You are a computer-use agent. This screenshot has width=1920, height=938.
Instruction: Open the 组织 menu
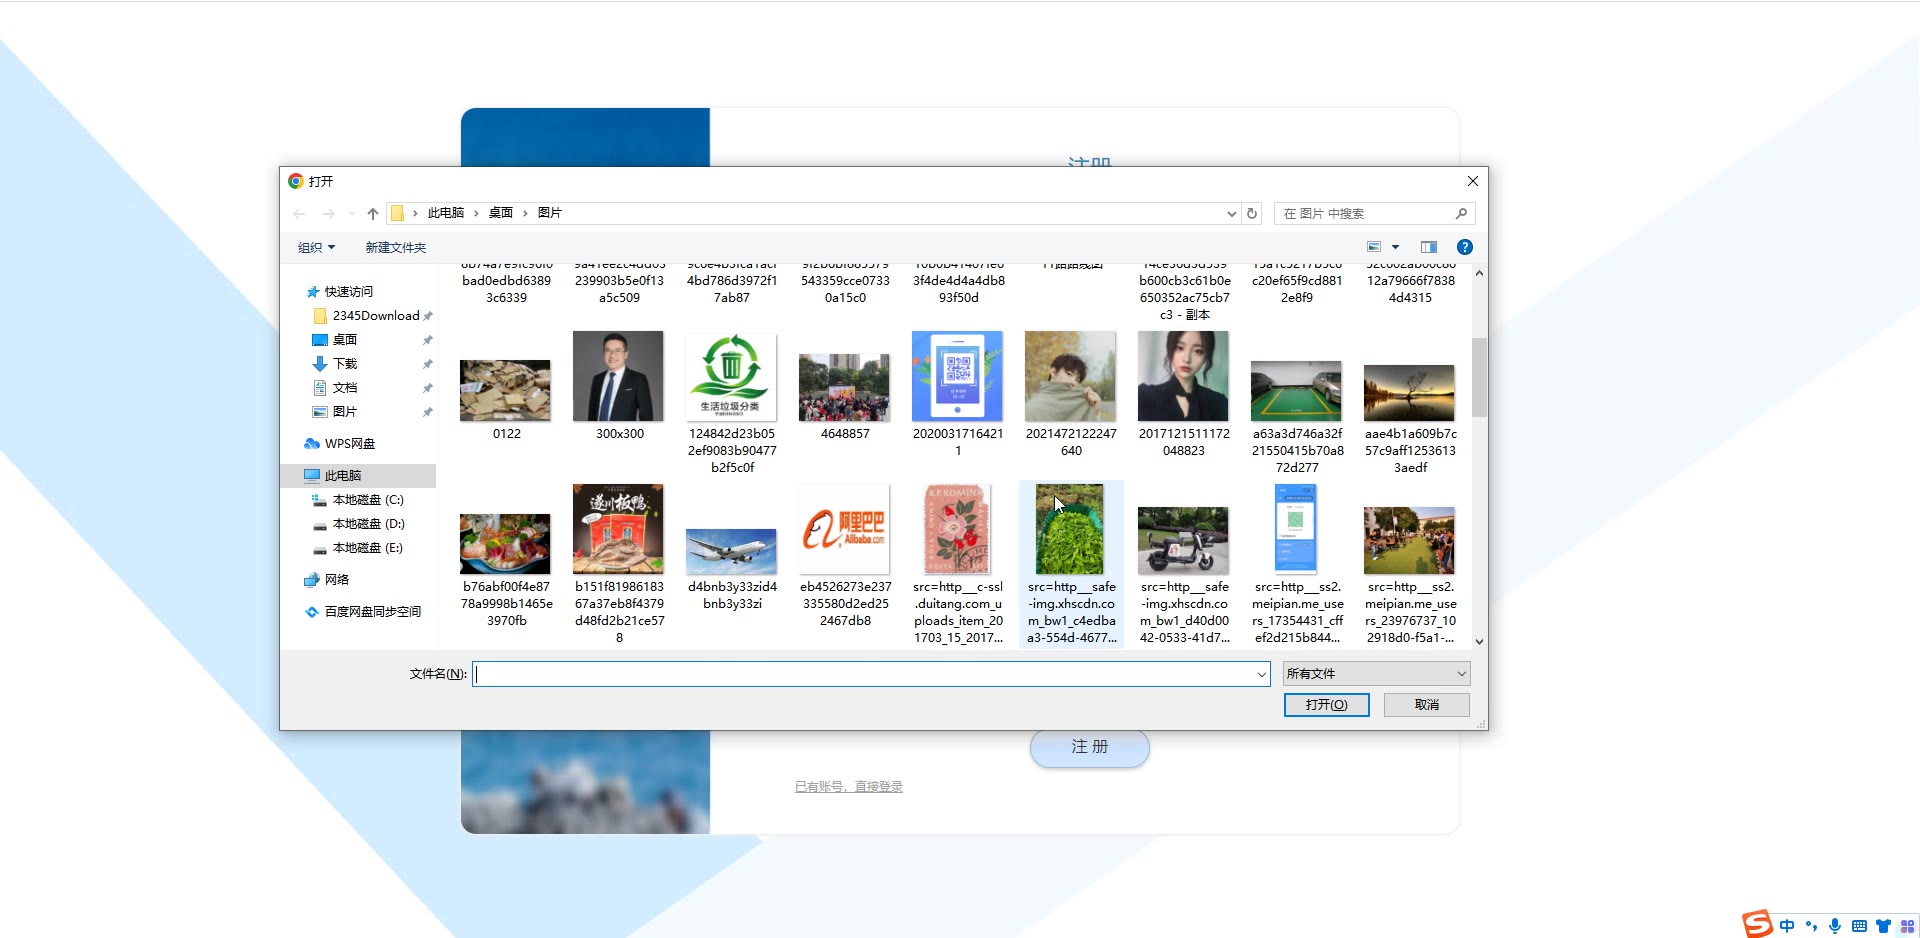316,247
